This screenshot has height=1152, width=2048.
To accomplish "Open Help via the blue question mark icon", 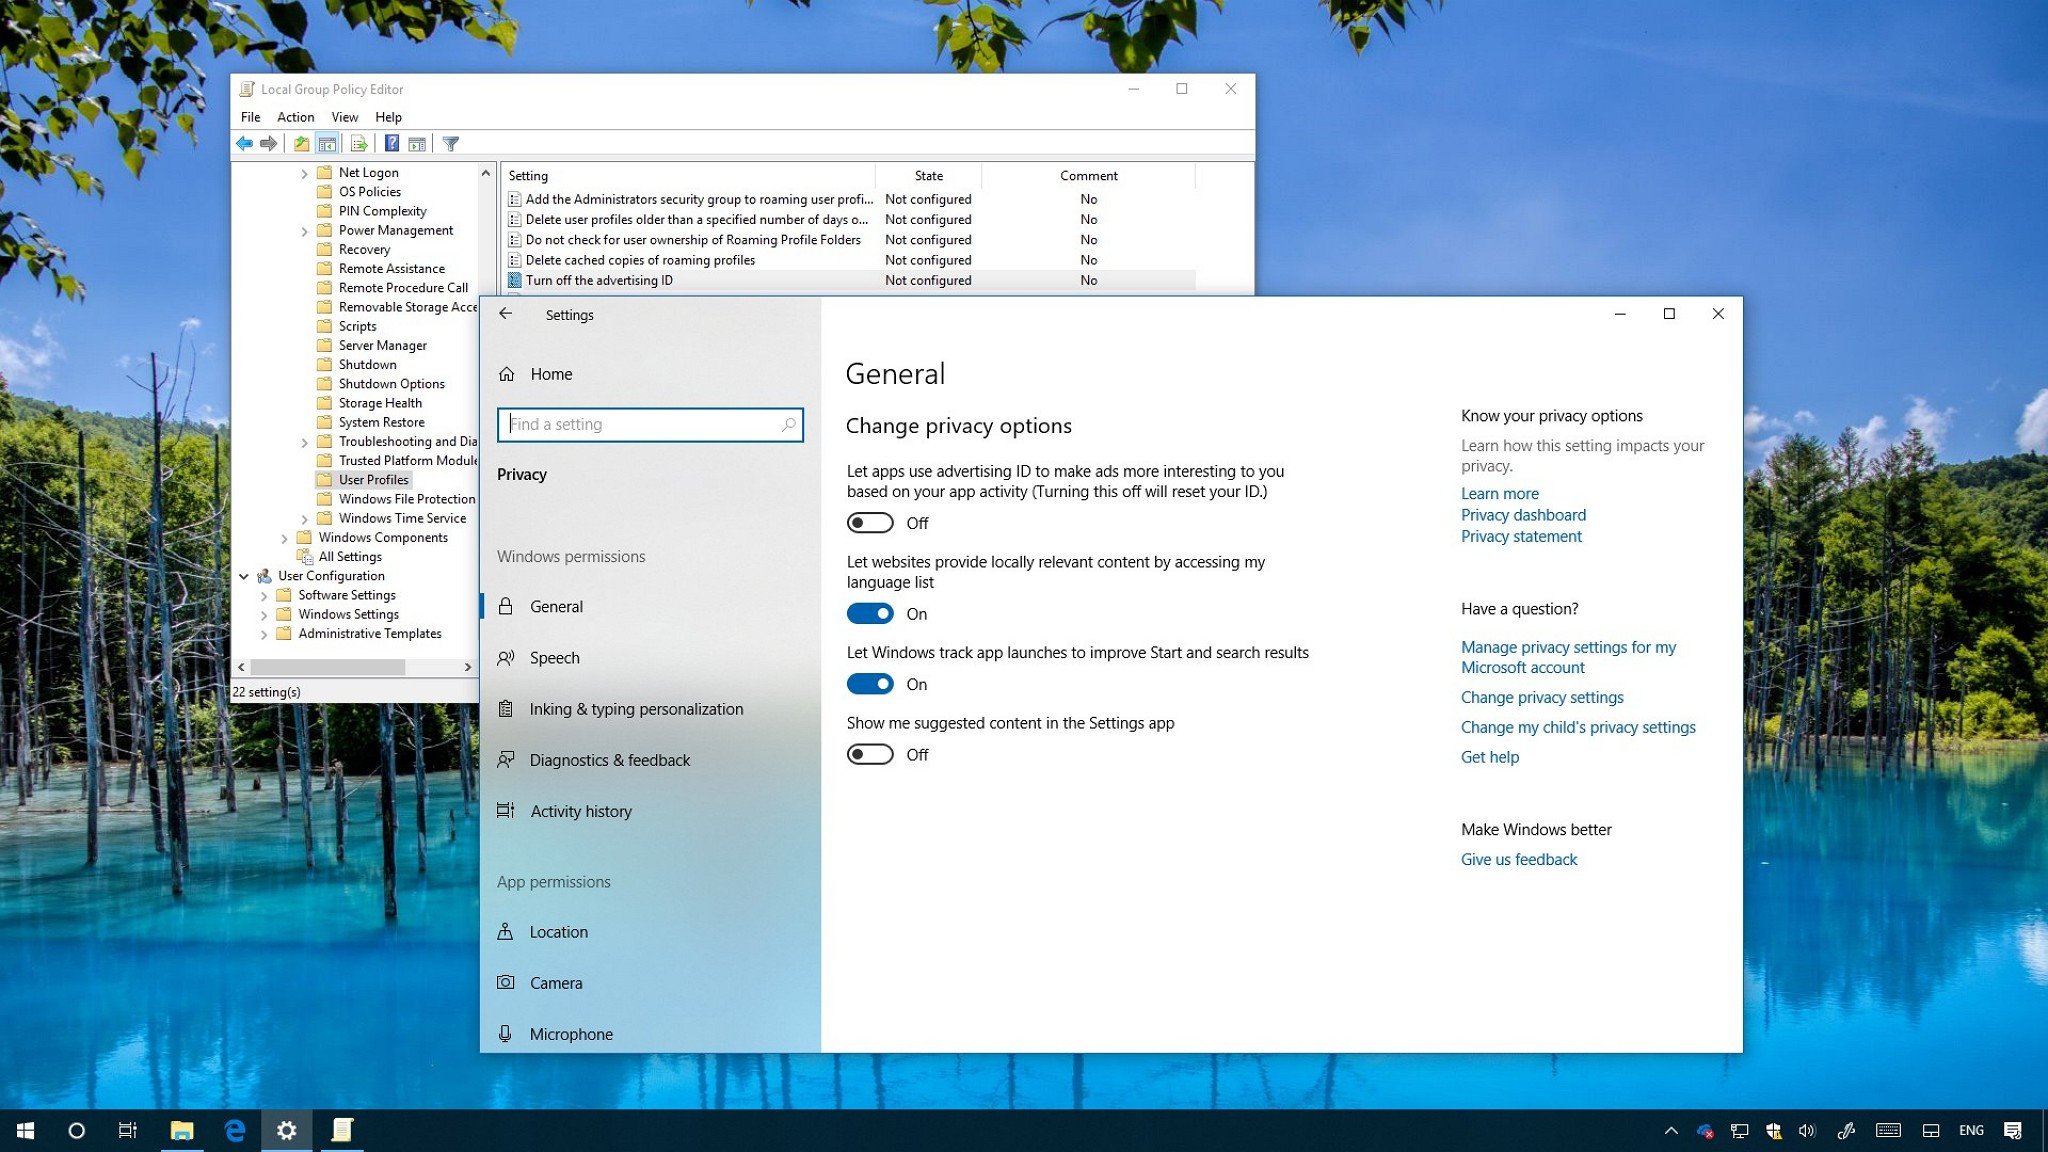I will [x=392, y=144].
